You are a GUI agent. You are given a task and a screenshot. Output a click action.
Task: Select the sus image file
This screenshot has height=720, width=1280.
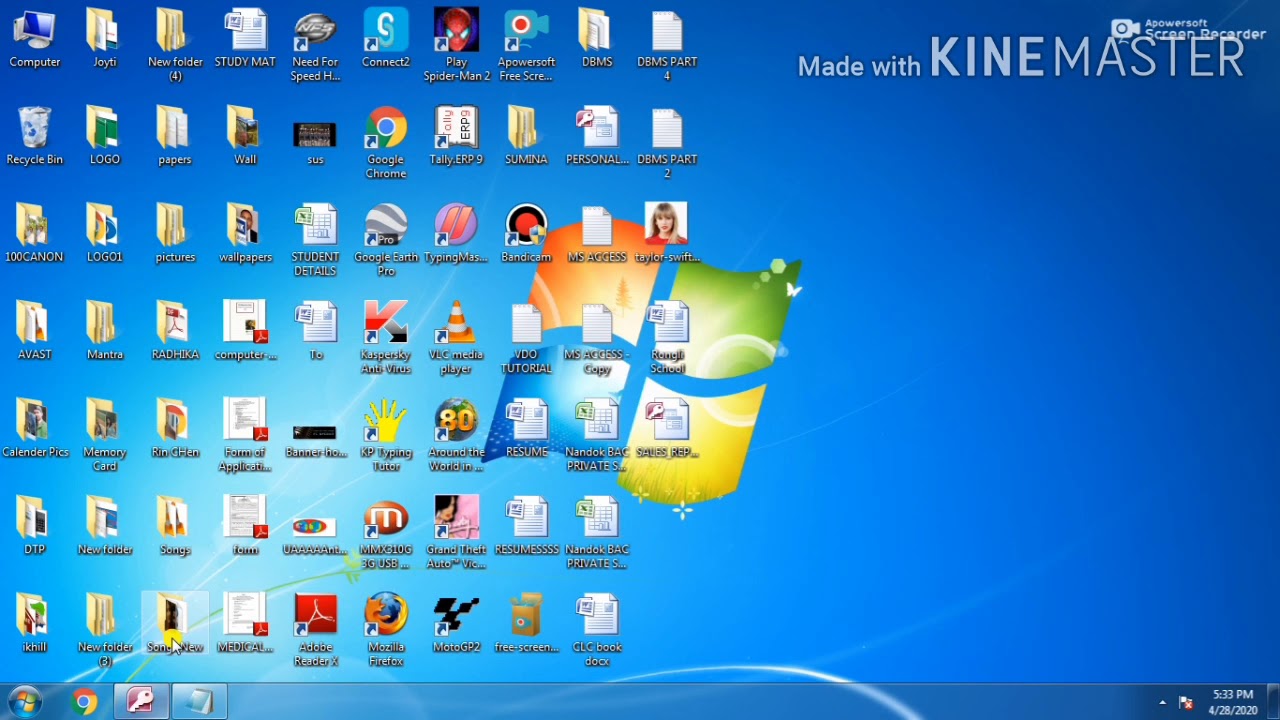coord(316,141)
